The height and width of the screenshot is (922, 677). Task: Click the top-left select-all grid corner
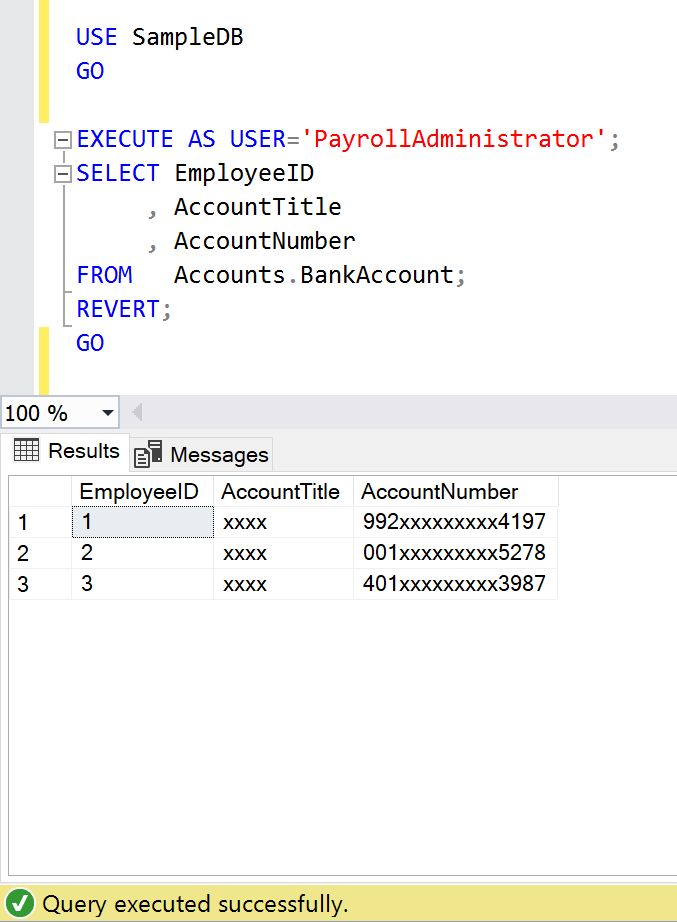(39, 492)
